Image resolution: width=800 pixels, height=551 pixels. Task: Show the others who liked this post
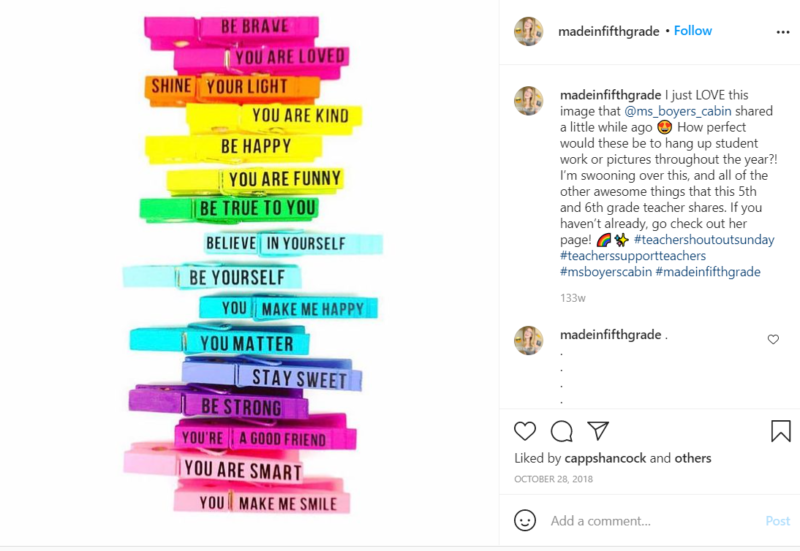[x=693, y=459]
